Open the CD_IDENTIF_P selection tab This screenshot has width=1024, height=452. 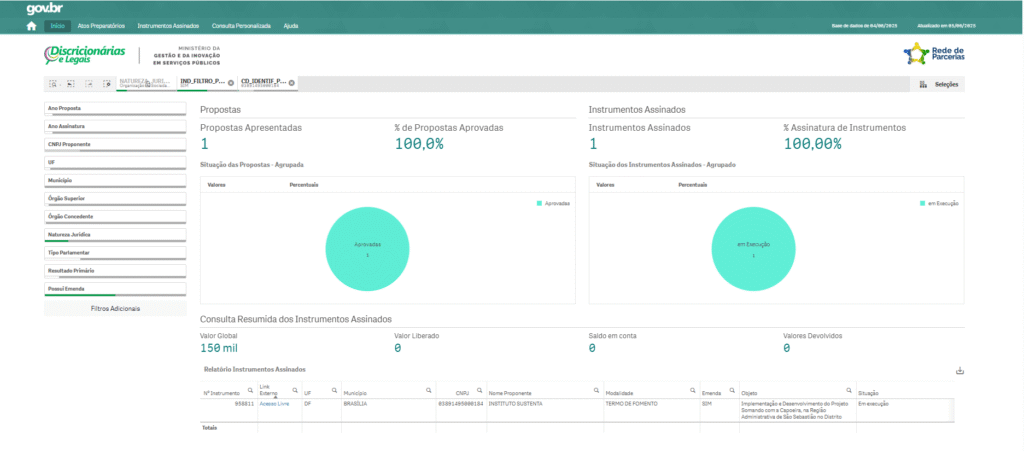[x=268, y=84]
